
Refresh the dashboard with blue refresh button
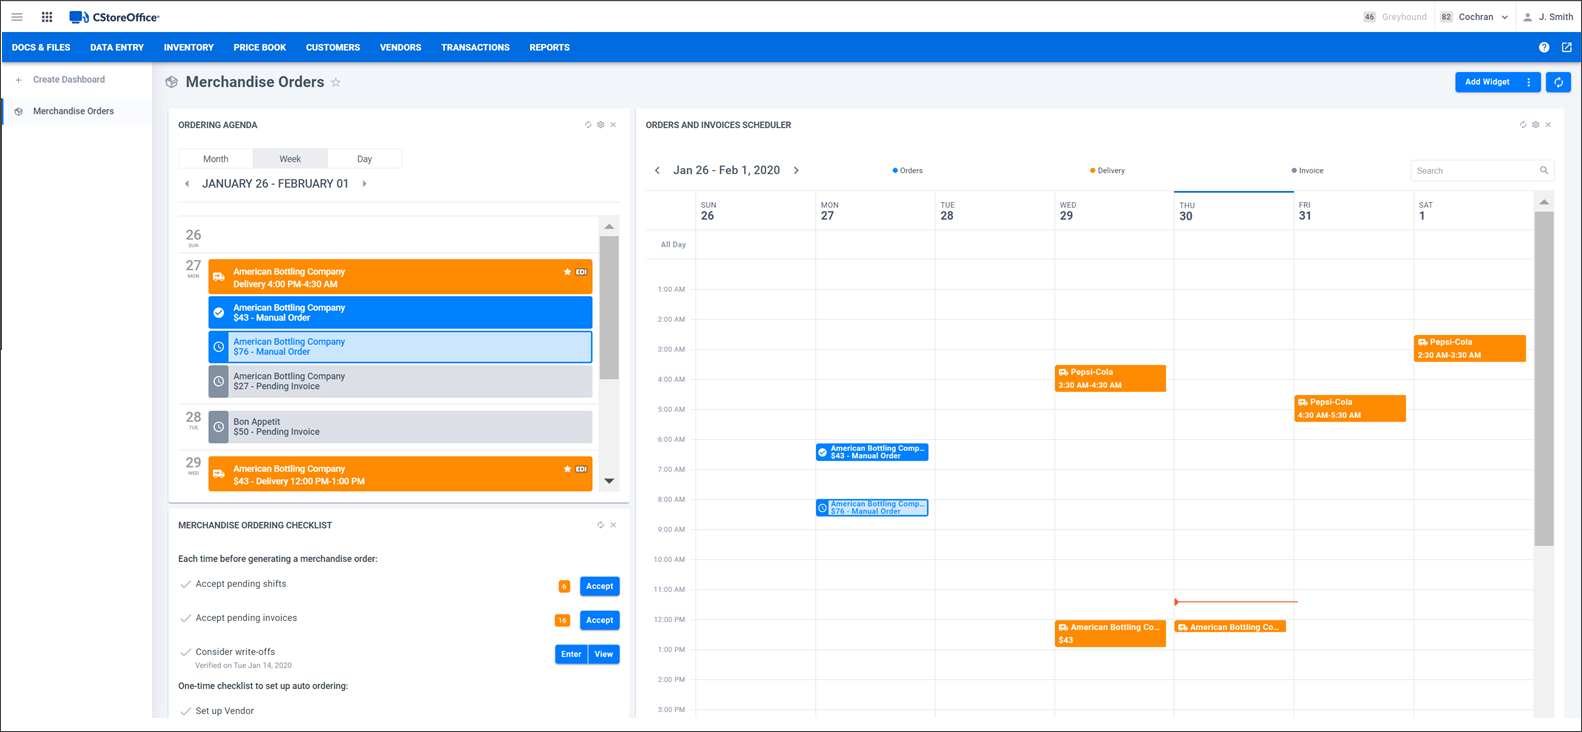pyautogui.click(x=1558, y=82)
